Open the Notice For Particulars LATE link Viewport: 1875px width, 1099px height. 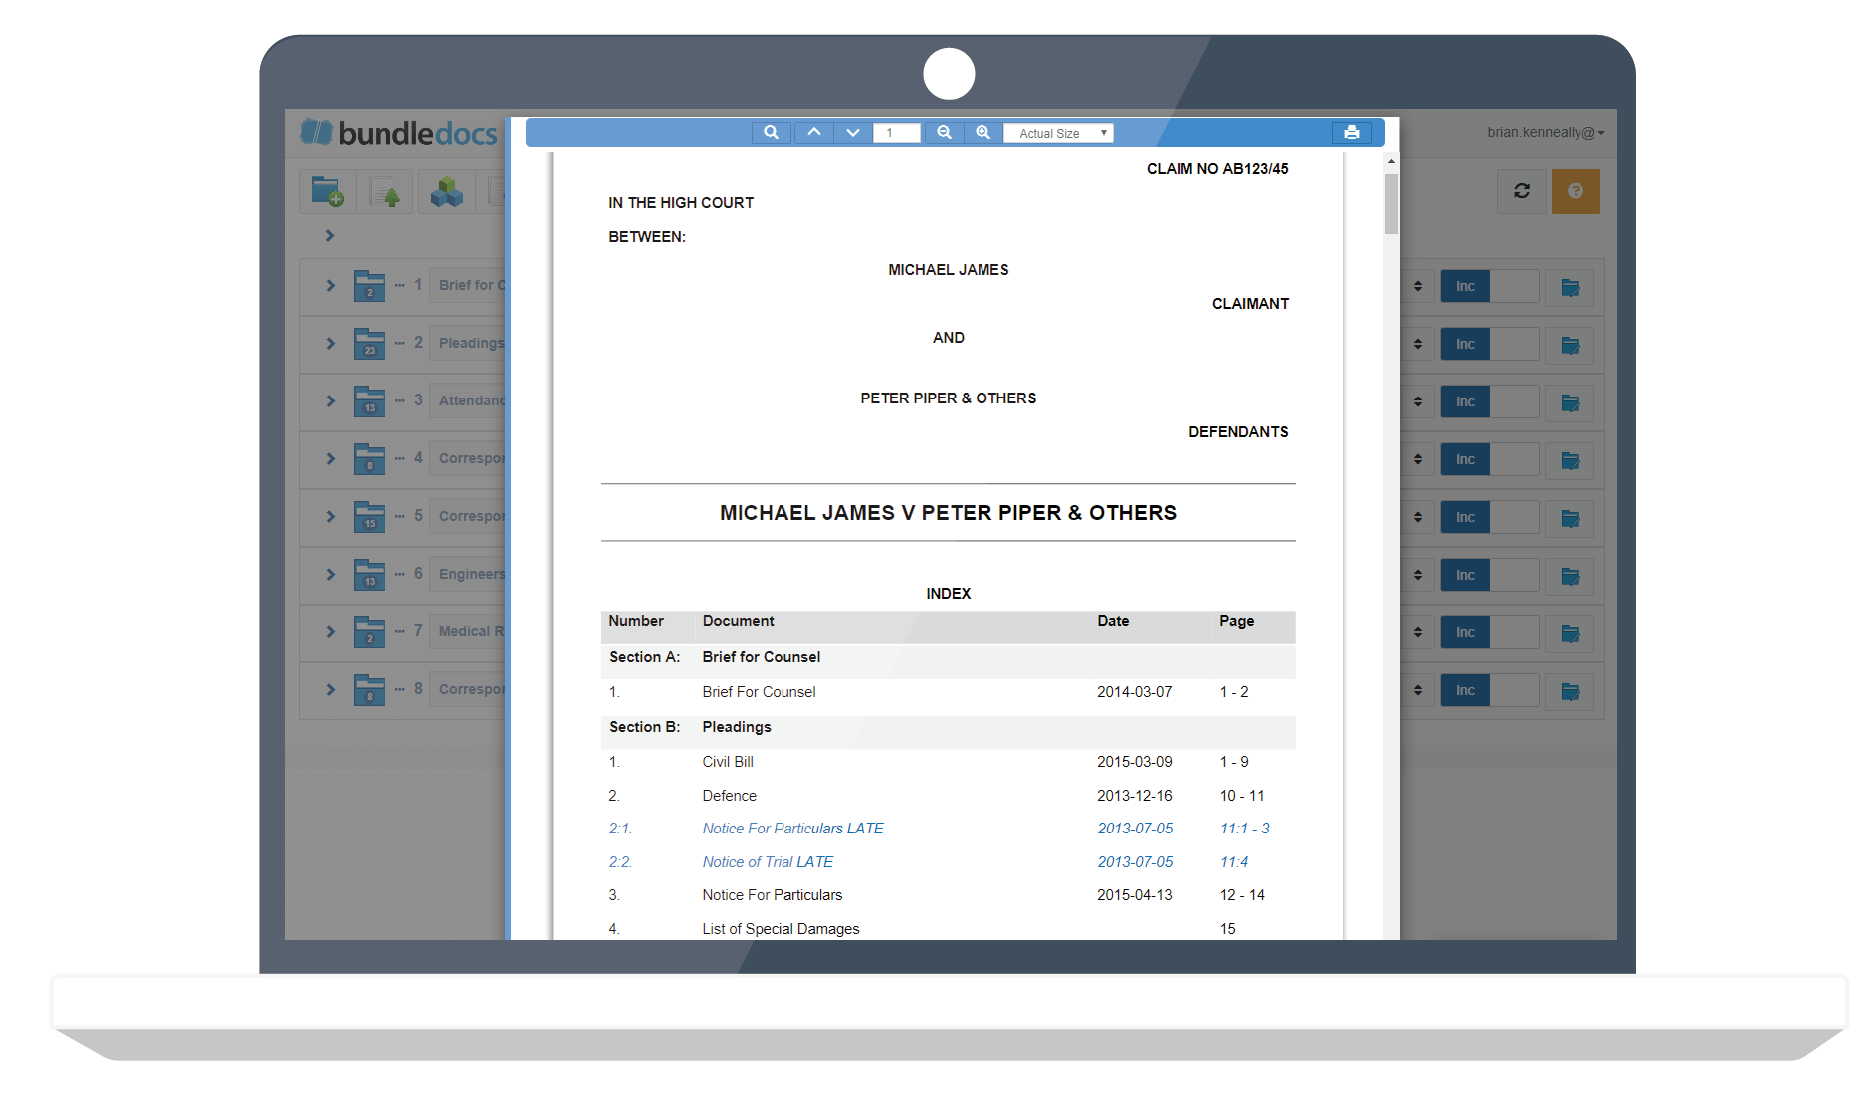(792, 828)
